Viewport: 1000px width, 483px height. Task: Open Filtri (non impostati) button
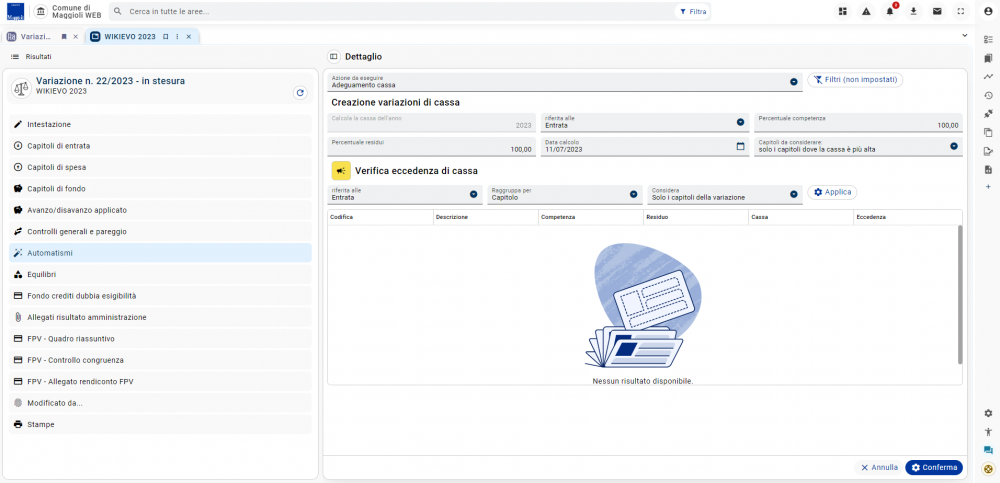855,80
